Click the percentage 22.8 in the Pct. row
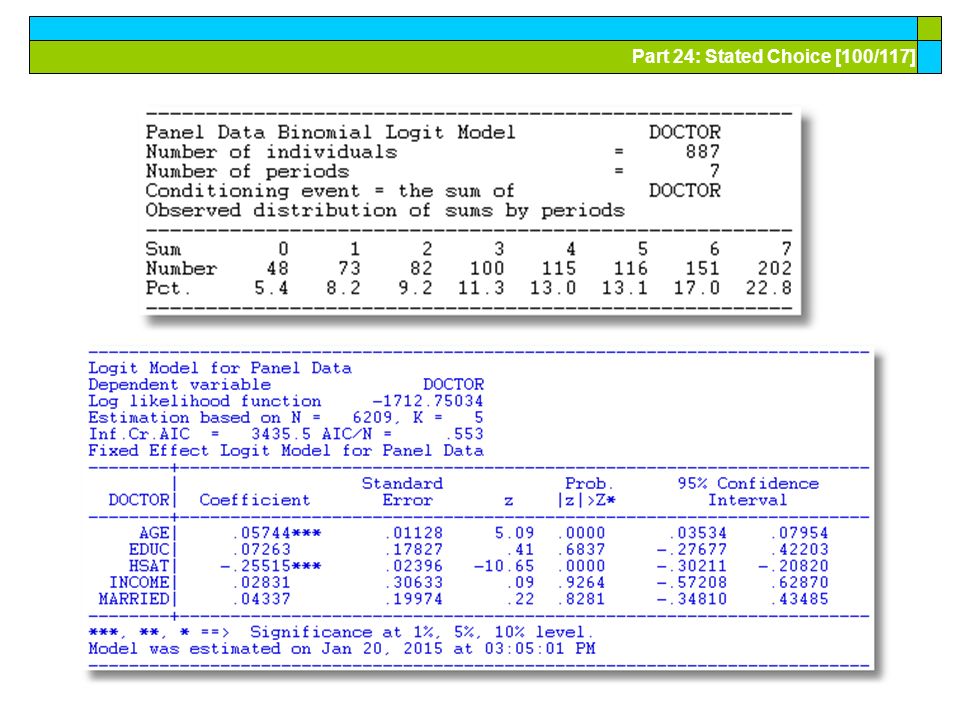 [x=768, y=288]
